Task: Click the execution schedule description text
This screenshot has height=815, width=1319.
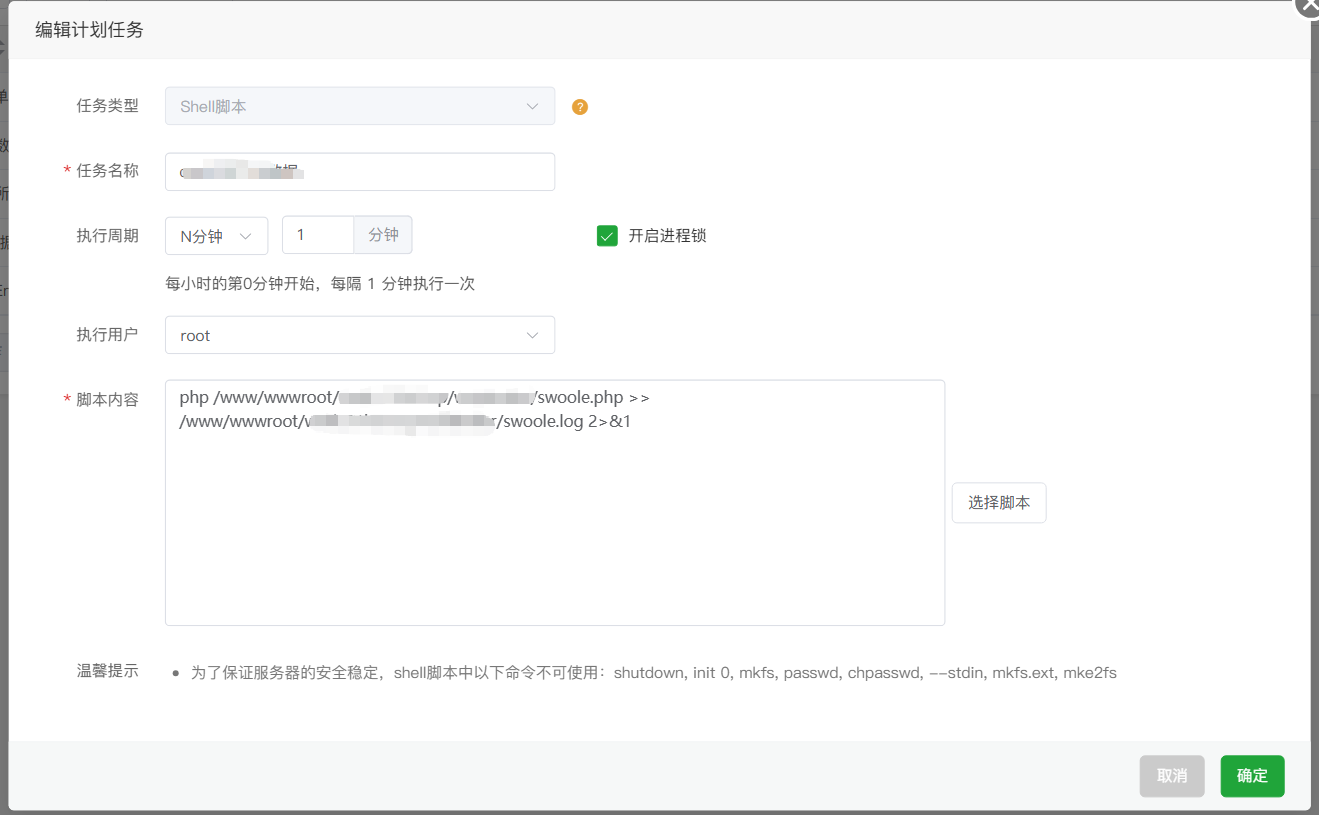Action: click(x=318, y=283)
